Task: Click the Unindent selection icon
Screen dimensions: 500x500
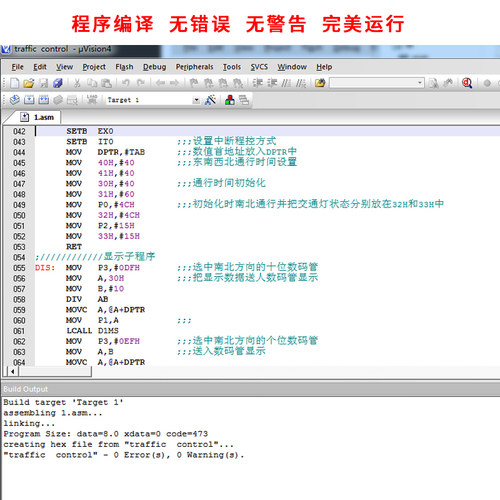Action: point(272,83)
